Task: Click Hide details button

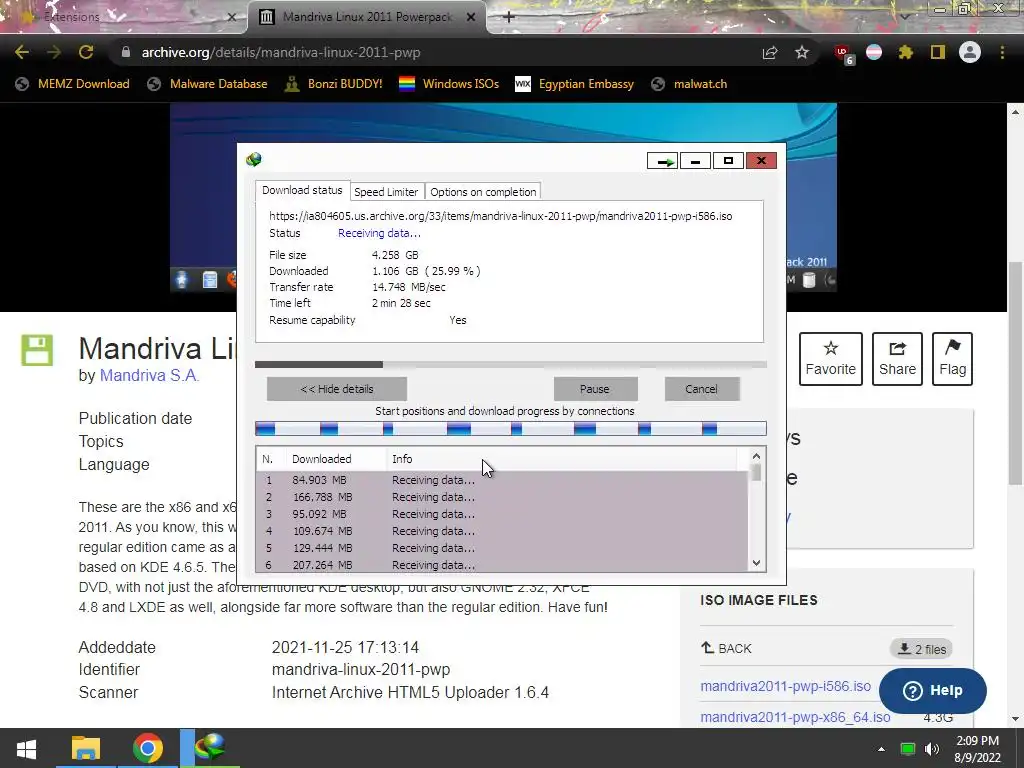Action: [337, 389]
